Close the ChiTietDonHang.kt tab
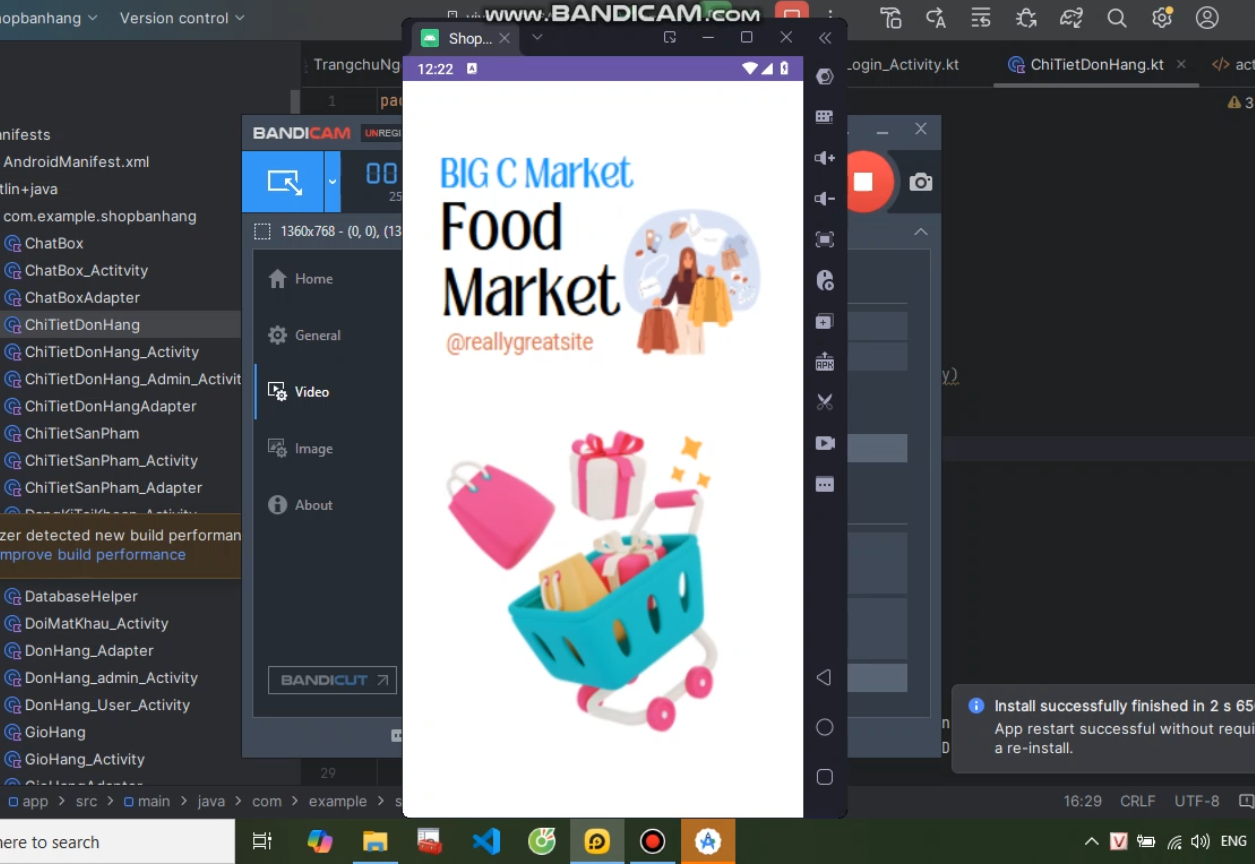The image size is (1255, 866). click(x=1181, y=64)
